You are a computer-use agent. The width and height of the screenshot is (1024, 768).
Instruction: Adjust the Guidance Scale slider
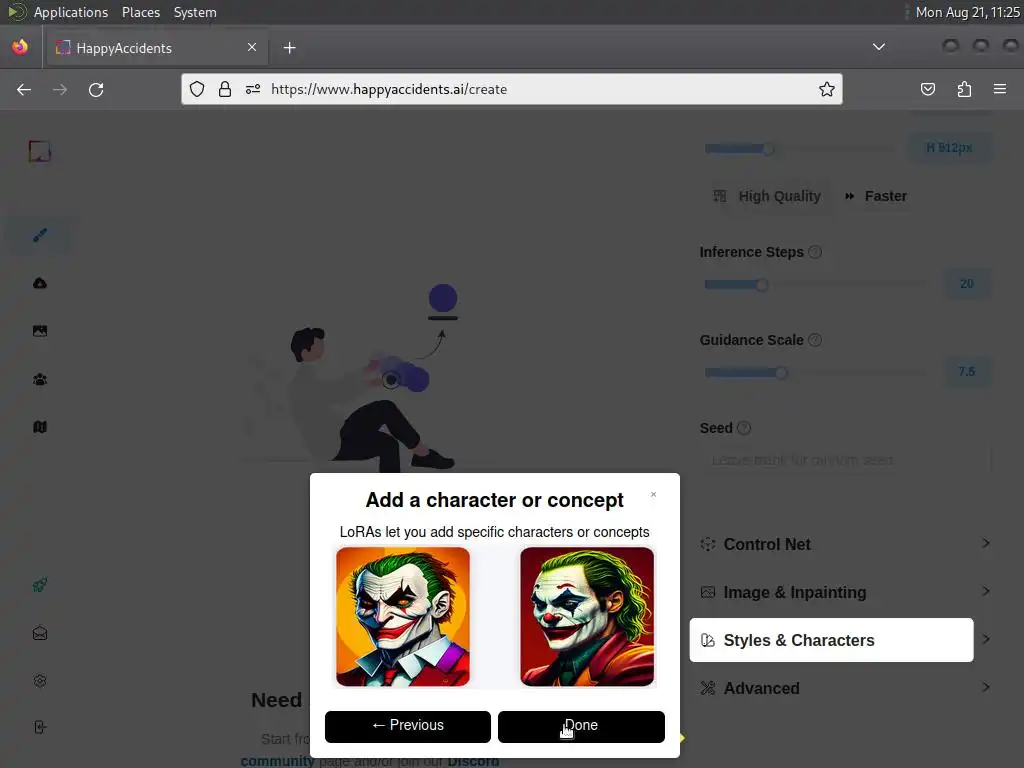point(781,373)
